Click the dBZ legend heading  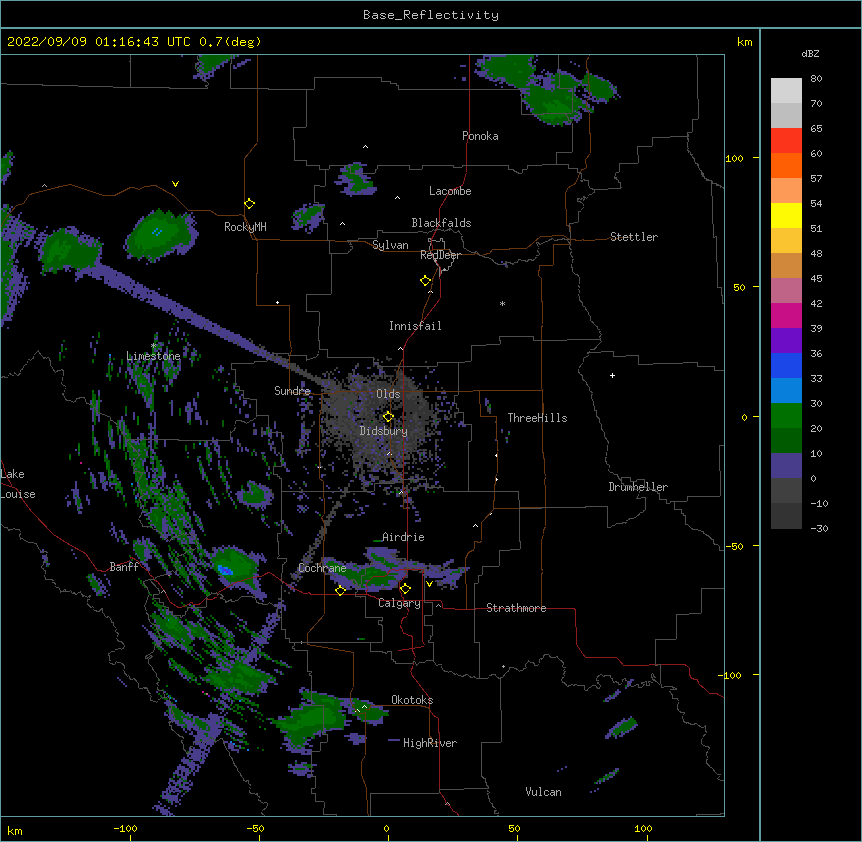(x=810, y=53)
